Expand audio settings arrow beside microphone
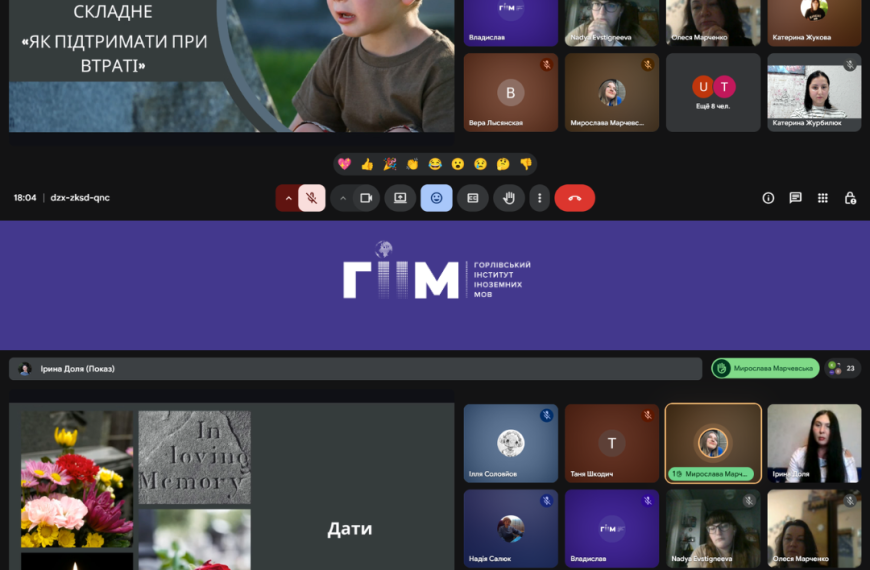 pyautogui.click(x=288, y=198)
